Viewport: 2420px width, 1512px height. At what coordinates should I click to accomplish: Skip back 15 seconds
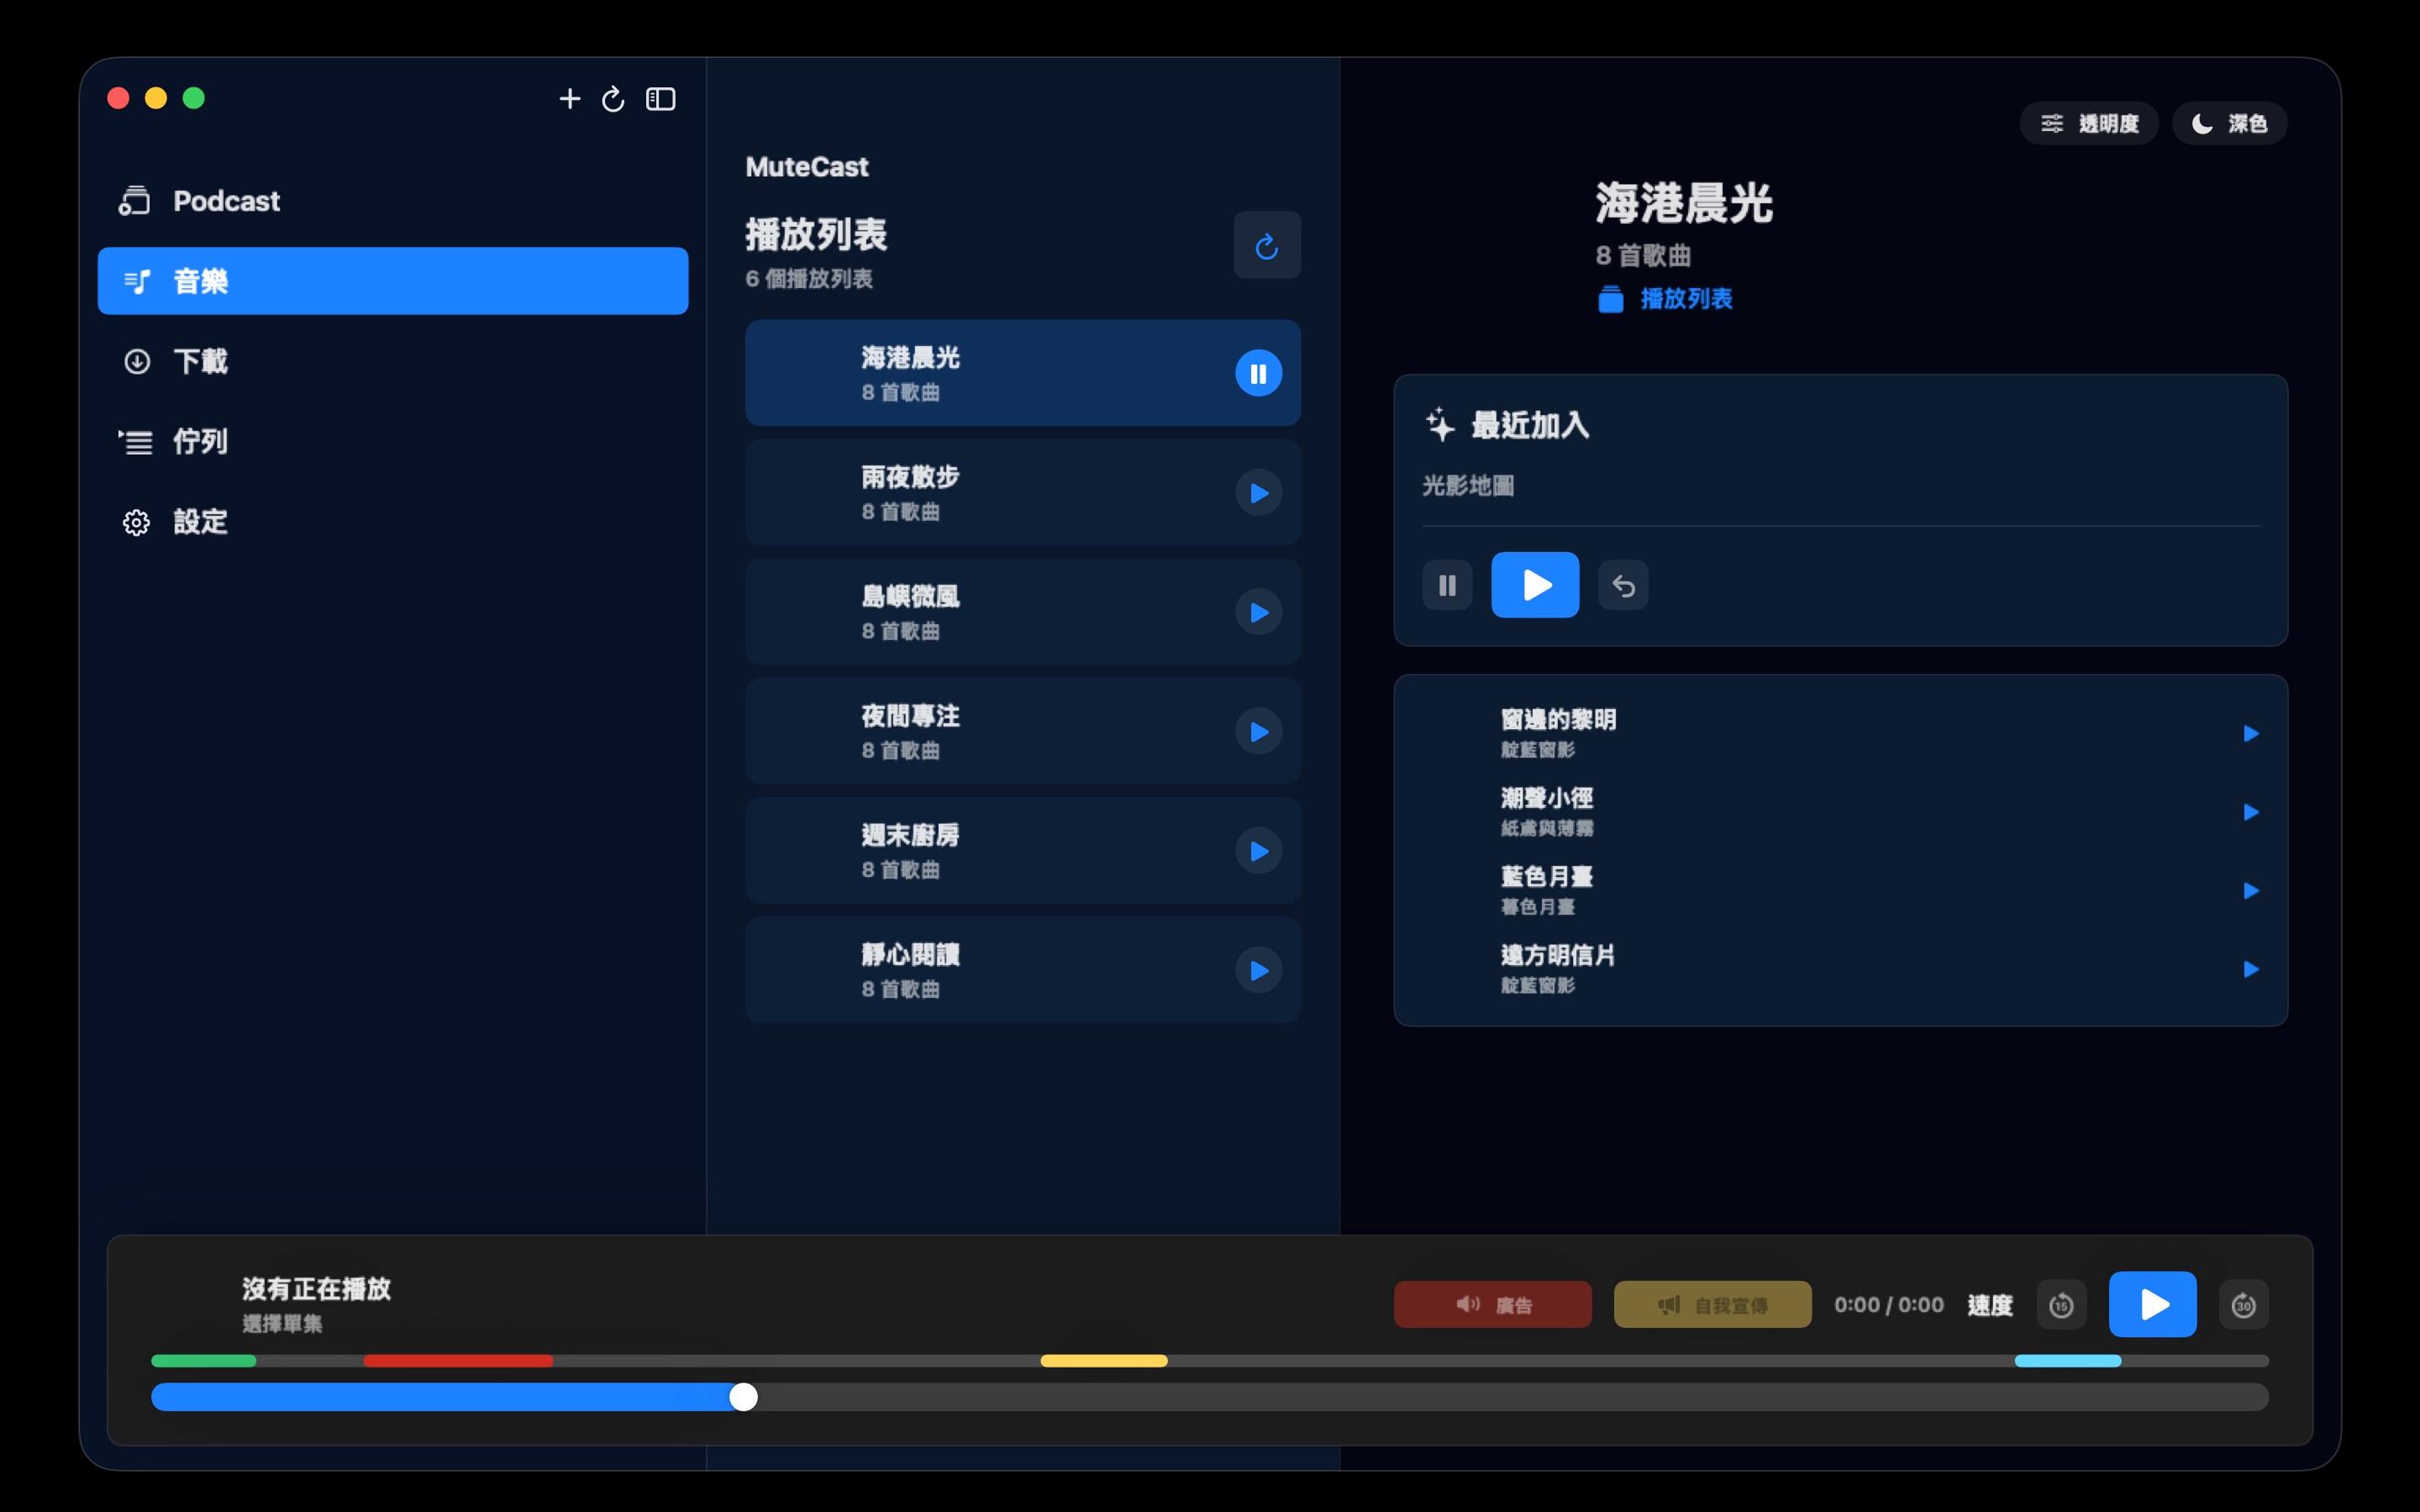(x=2061, y=1305)
